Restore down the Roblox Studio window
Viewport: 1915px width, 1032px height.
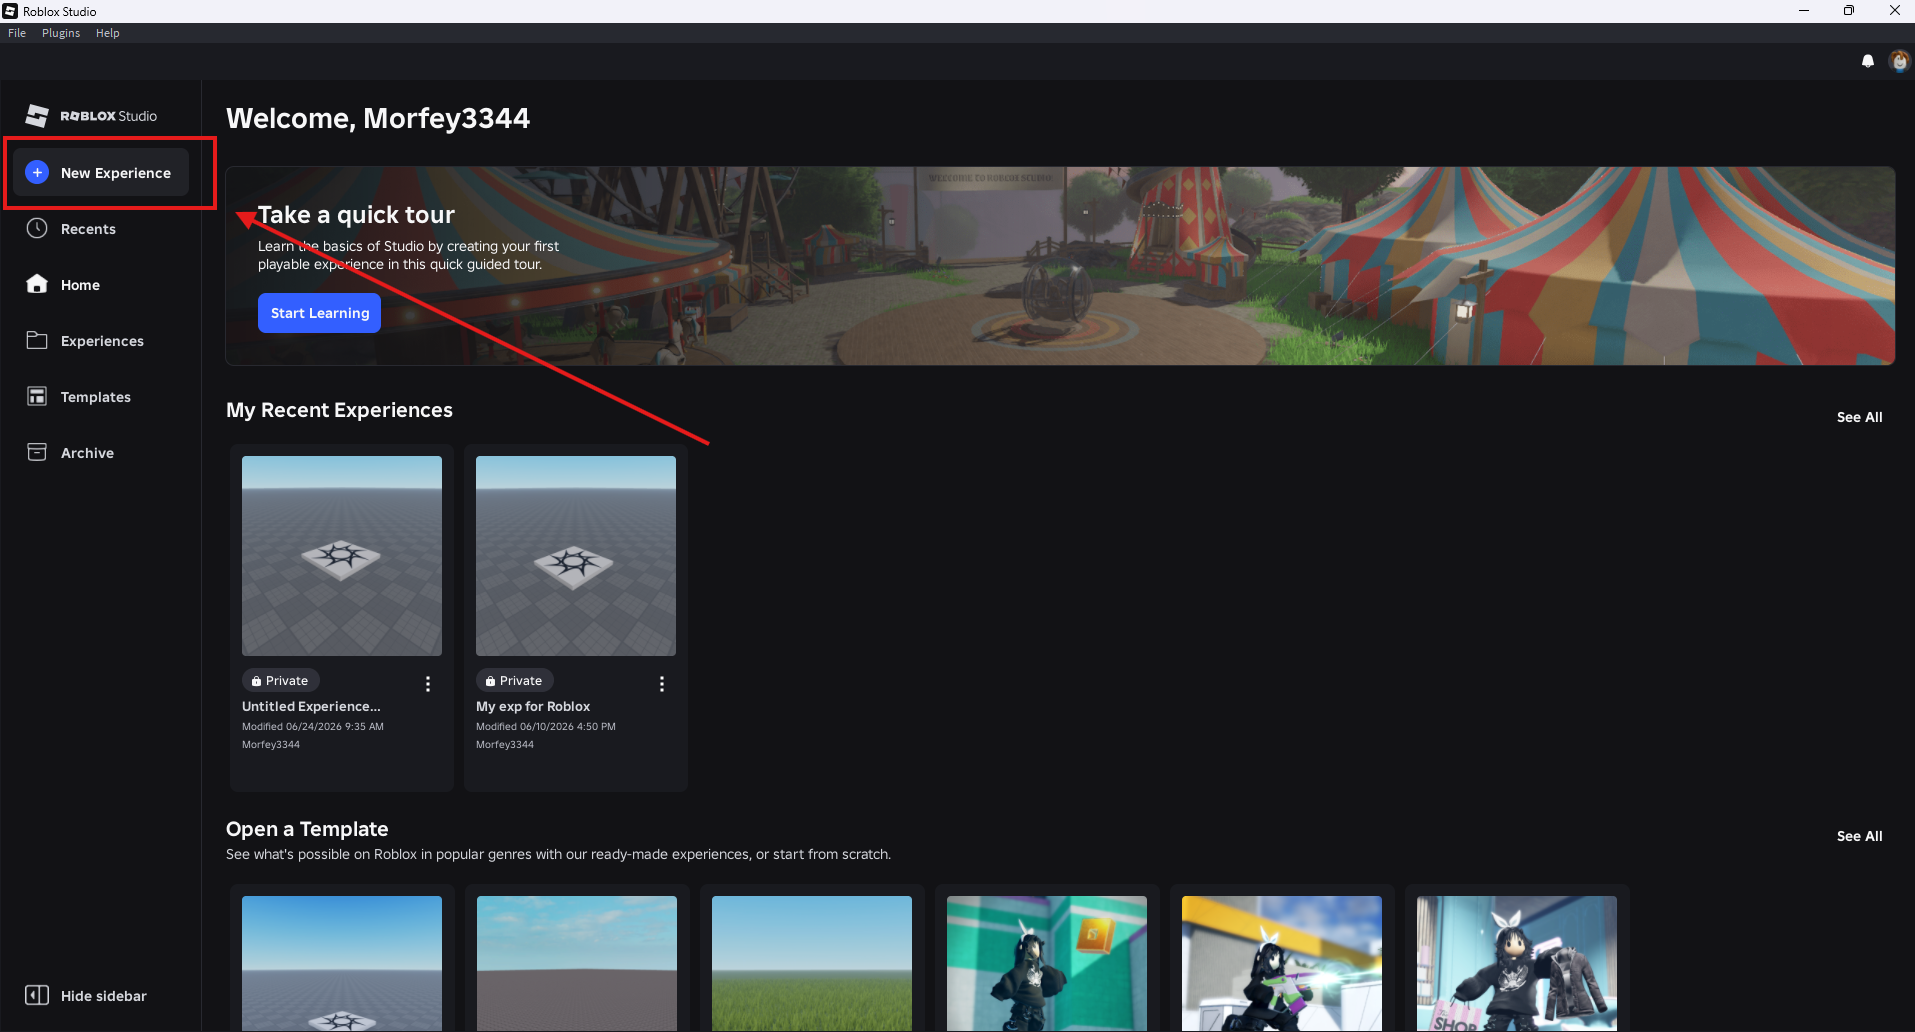[x=1849, y=11]
